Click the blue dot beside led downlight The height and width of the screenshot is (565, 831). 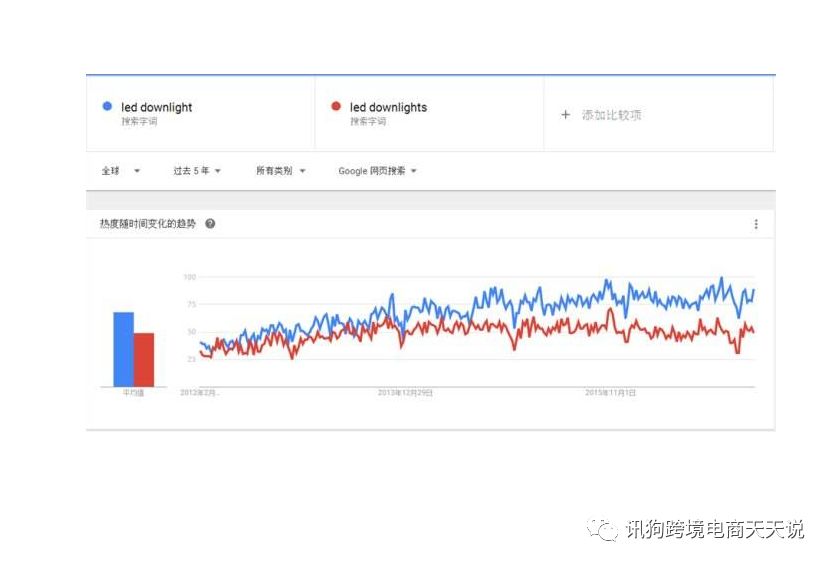(108, 107)
